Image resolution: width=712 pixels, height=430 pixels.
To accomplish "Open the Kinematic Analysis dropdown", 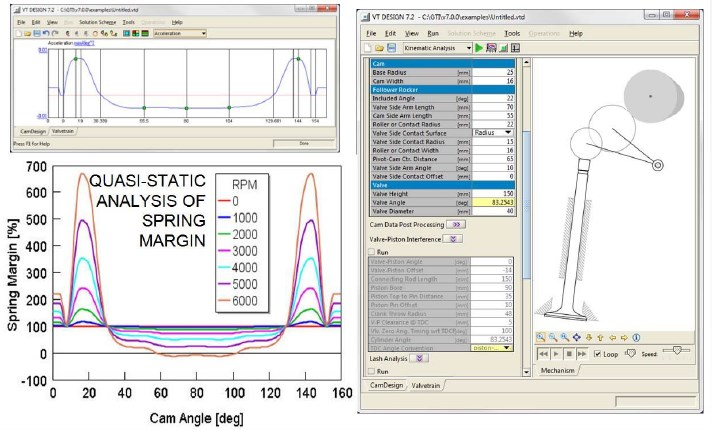I will [x=467, y=47].
